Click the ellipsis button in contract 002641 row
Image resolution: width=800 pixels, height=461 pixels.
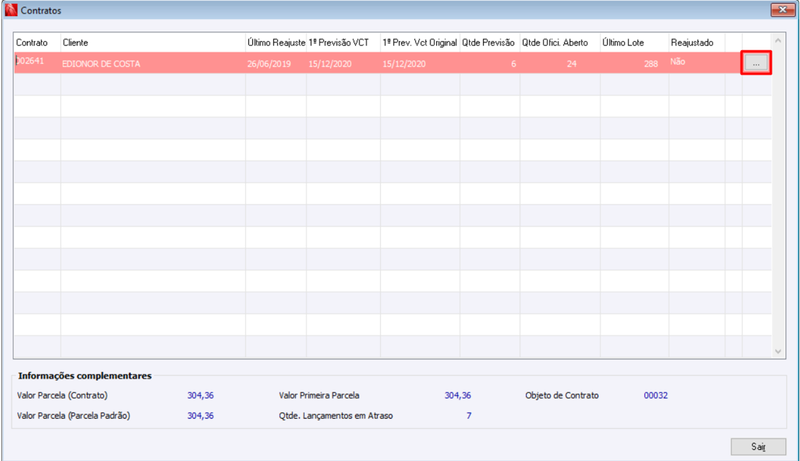[x=756, y=63]
